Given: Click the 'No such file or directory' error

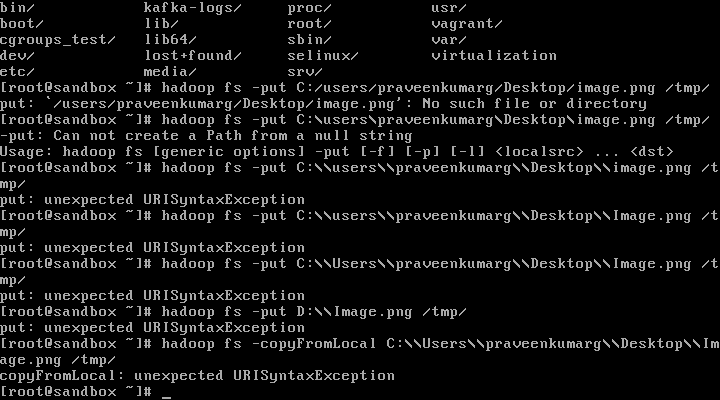Looking at the screenshot, I should 534,104.
